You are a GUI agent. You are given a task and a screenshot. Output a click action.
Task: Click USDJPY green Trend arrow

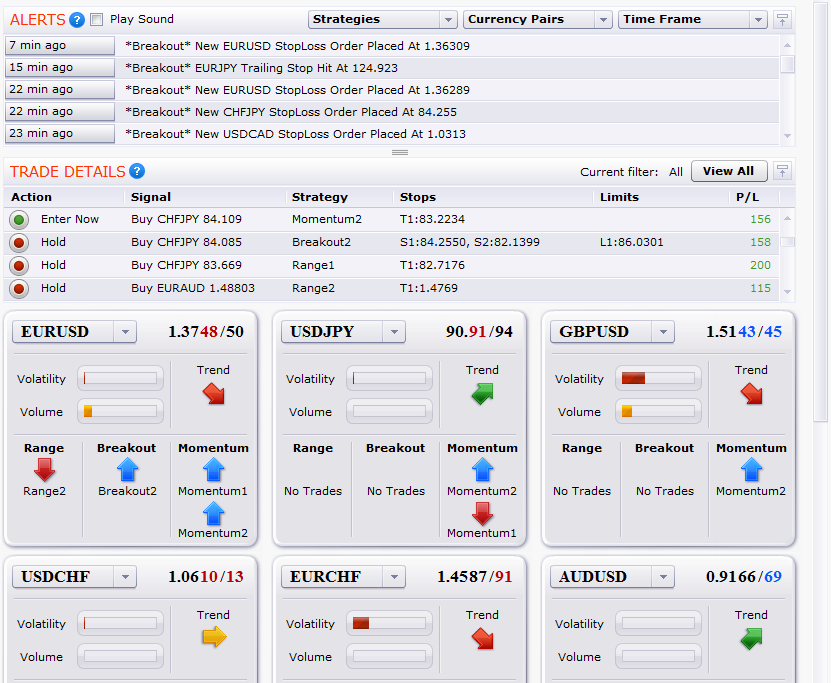pos(482,393)
